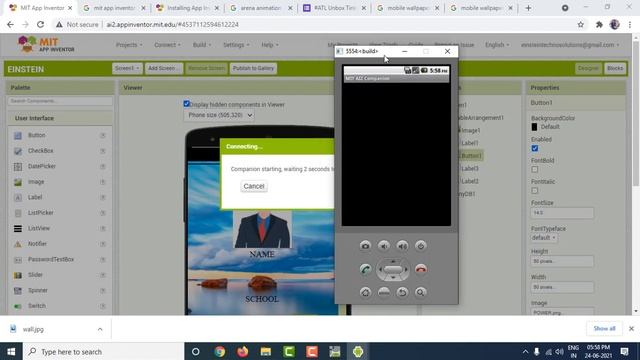
Task: Select the Label component in Palette
Action: pos(35,197)
